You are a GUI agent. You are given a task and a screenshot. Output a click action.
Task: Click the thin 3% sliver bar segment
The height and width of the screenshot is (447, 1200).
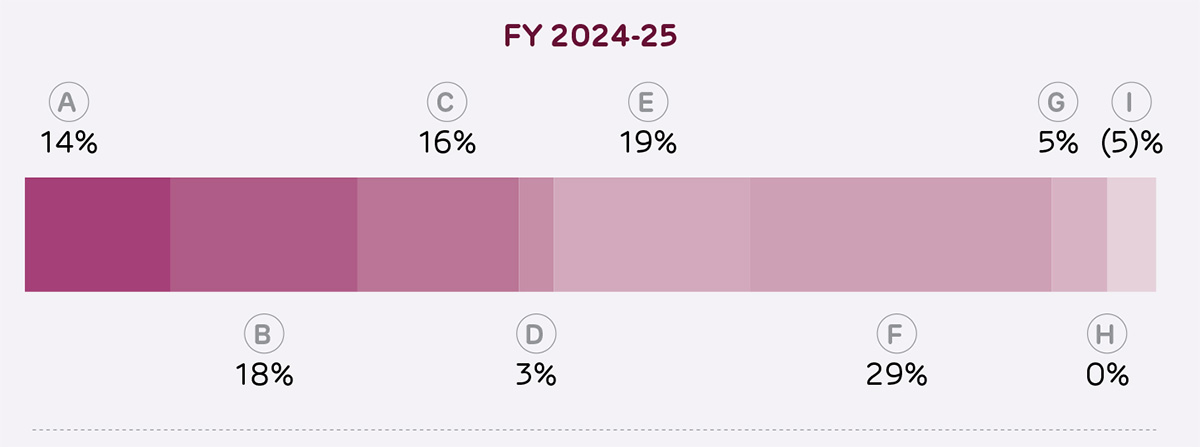pos(536,235)
